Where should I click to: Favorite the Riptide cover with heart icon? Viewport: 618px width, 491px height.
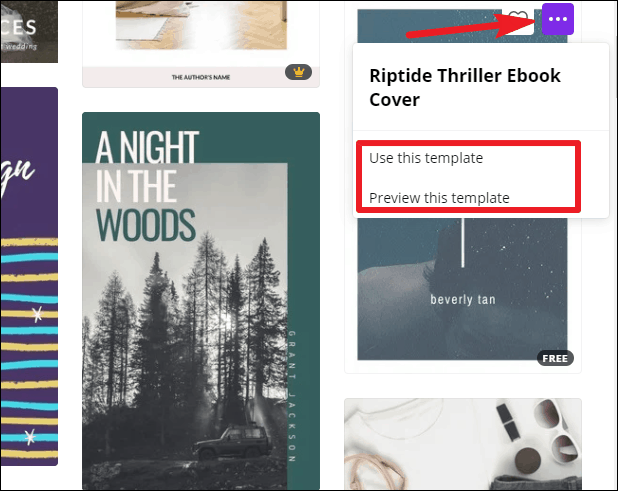pos(518,20)
